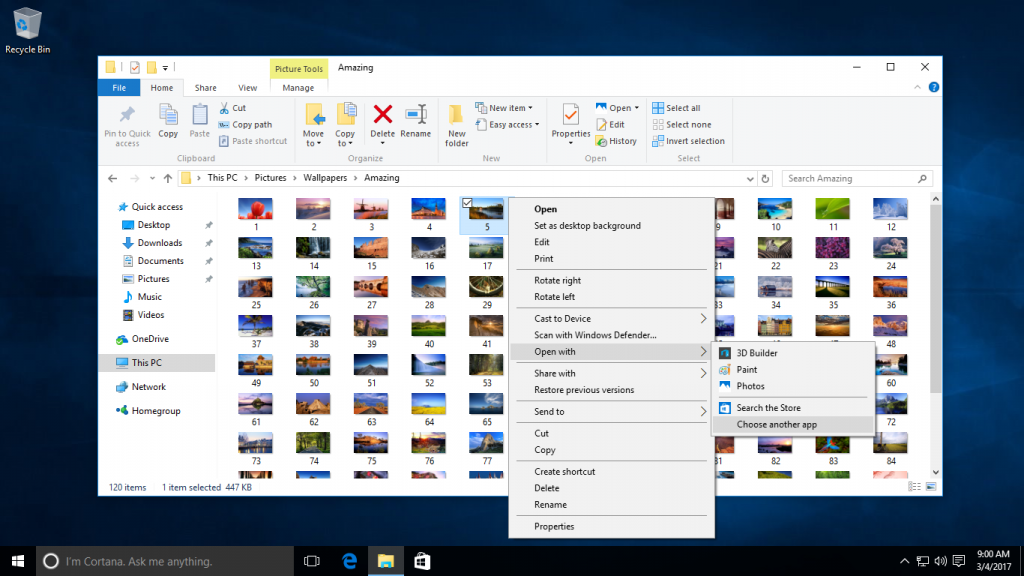The height and width of the screenshot is (576, 1024).
Task: Pin current folder to Quick access
Action: coord(126,125)
